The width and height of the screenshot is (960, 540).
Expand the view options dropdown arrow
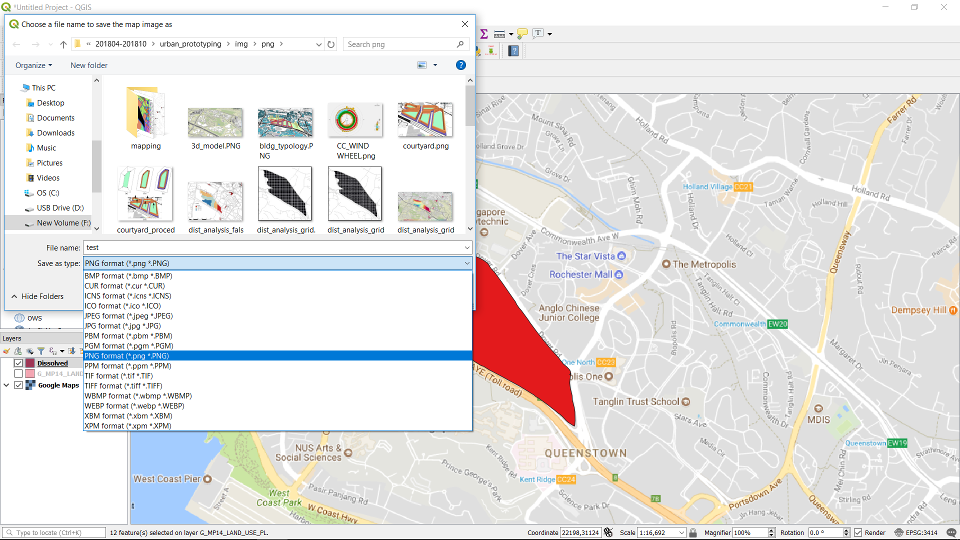435,65
